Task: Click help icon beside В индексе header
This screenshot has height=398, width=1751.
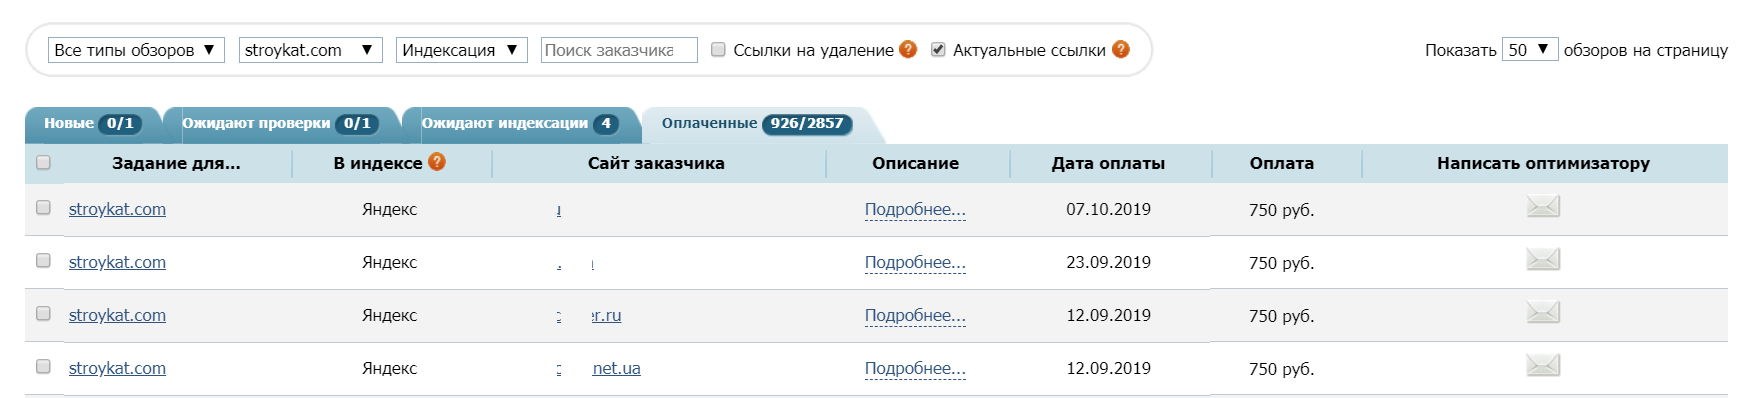Action: 437,162
